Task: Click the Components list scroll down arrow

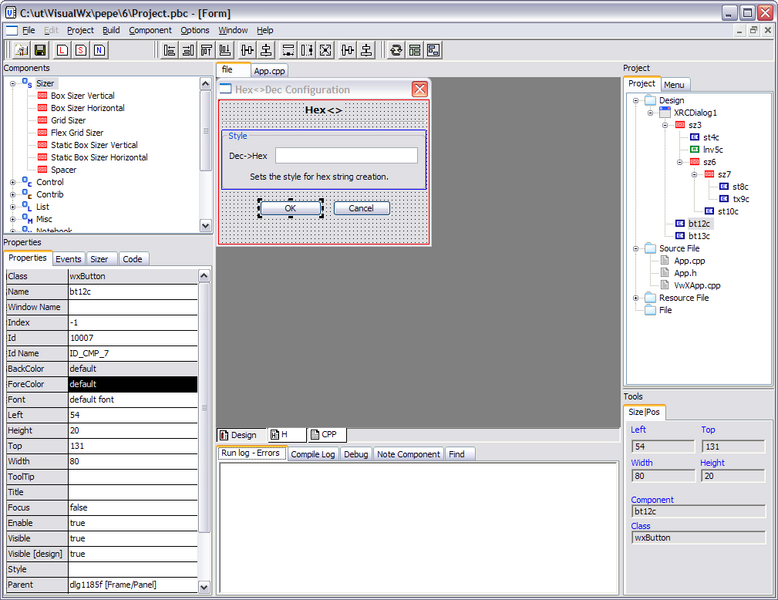Action: tap(205, 225)
